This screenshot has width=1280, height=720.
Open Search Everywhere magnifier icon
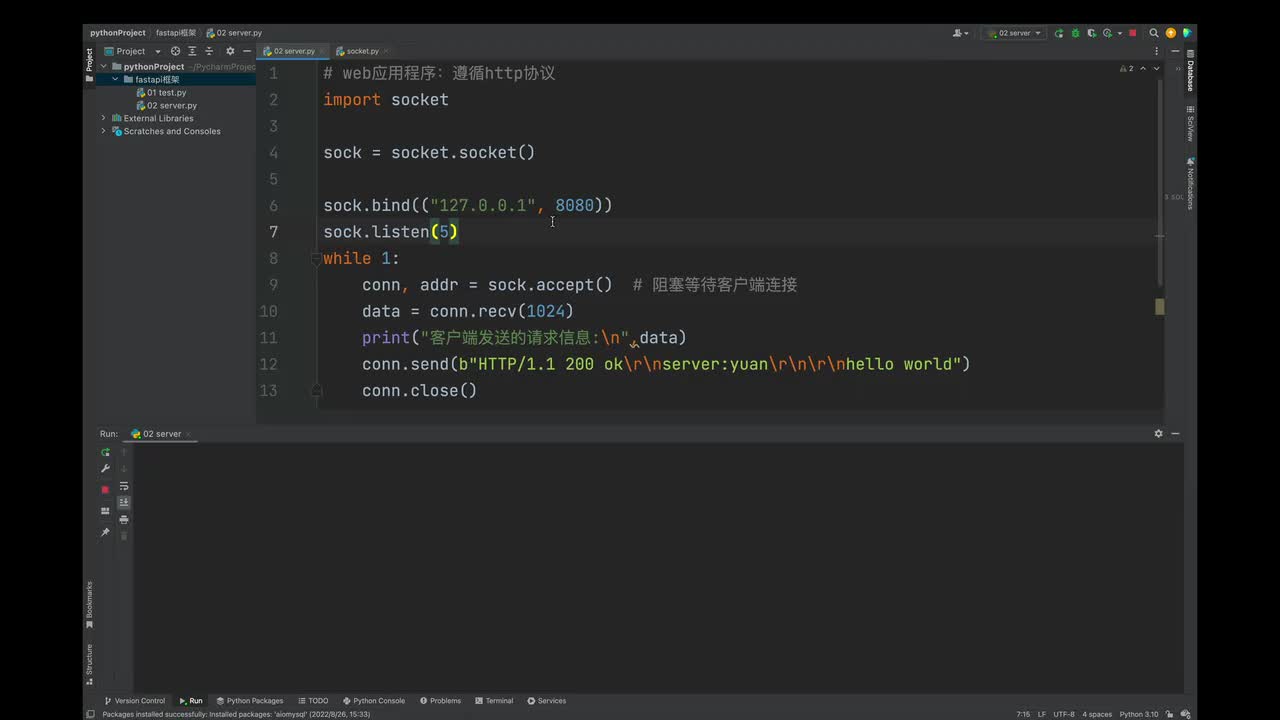1154,33
